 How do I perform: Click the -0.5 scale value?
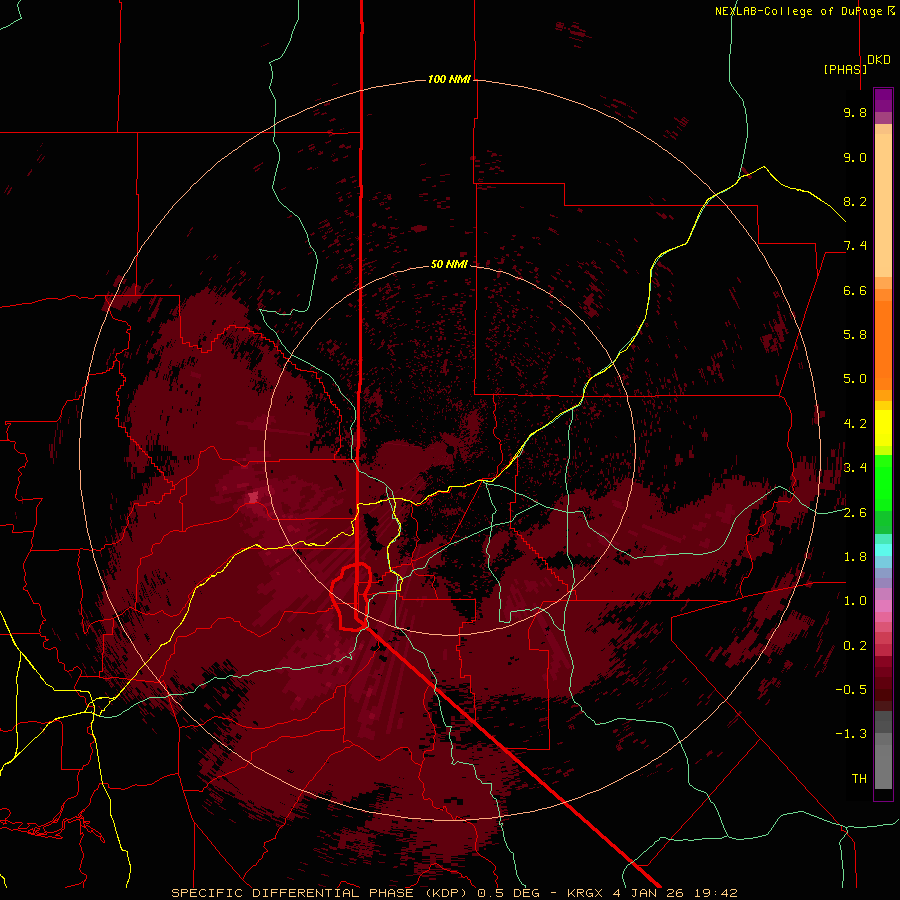(851, 689)
